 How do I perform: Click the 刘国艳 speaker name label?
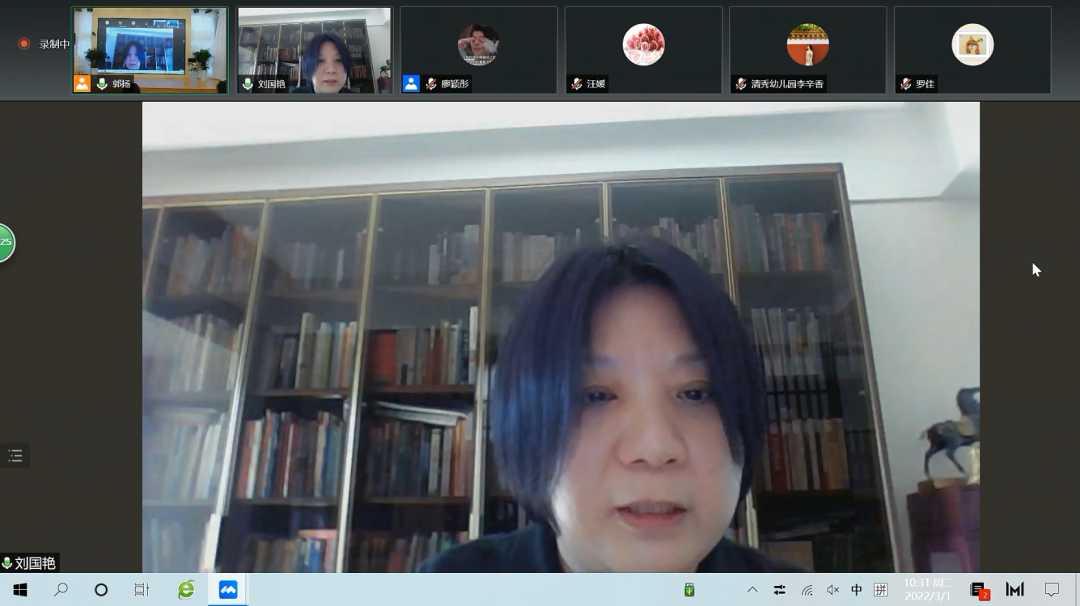[30, 563]
